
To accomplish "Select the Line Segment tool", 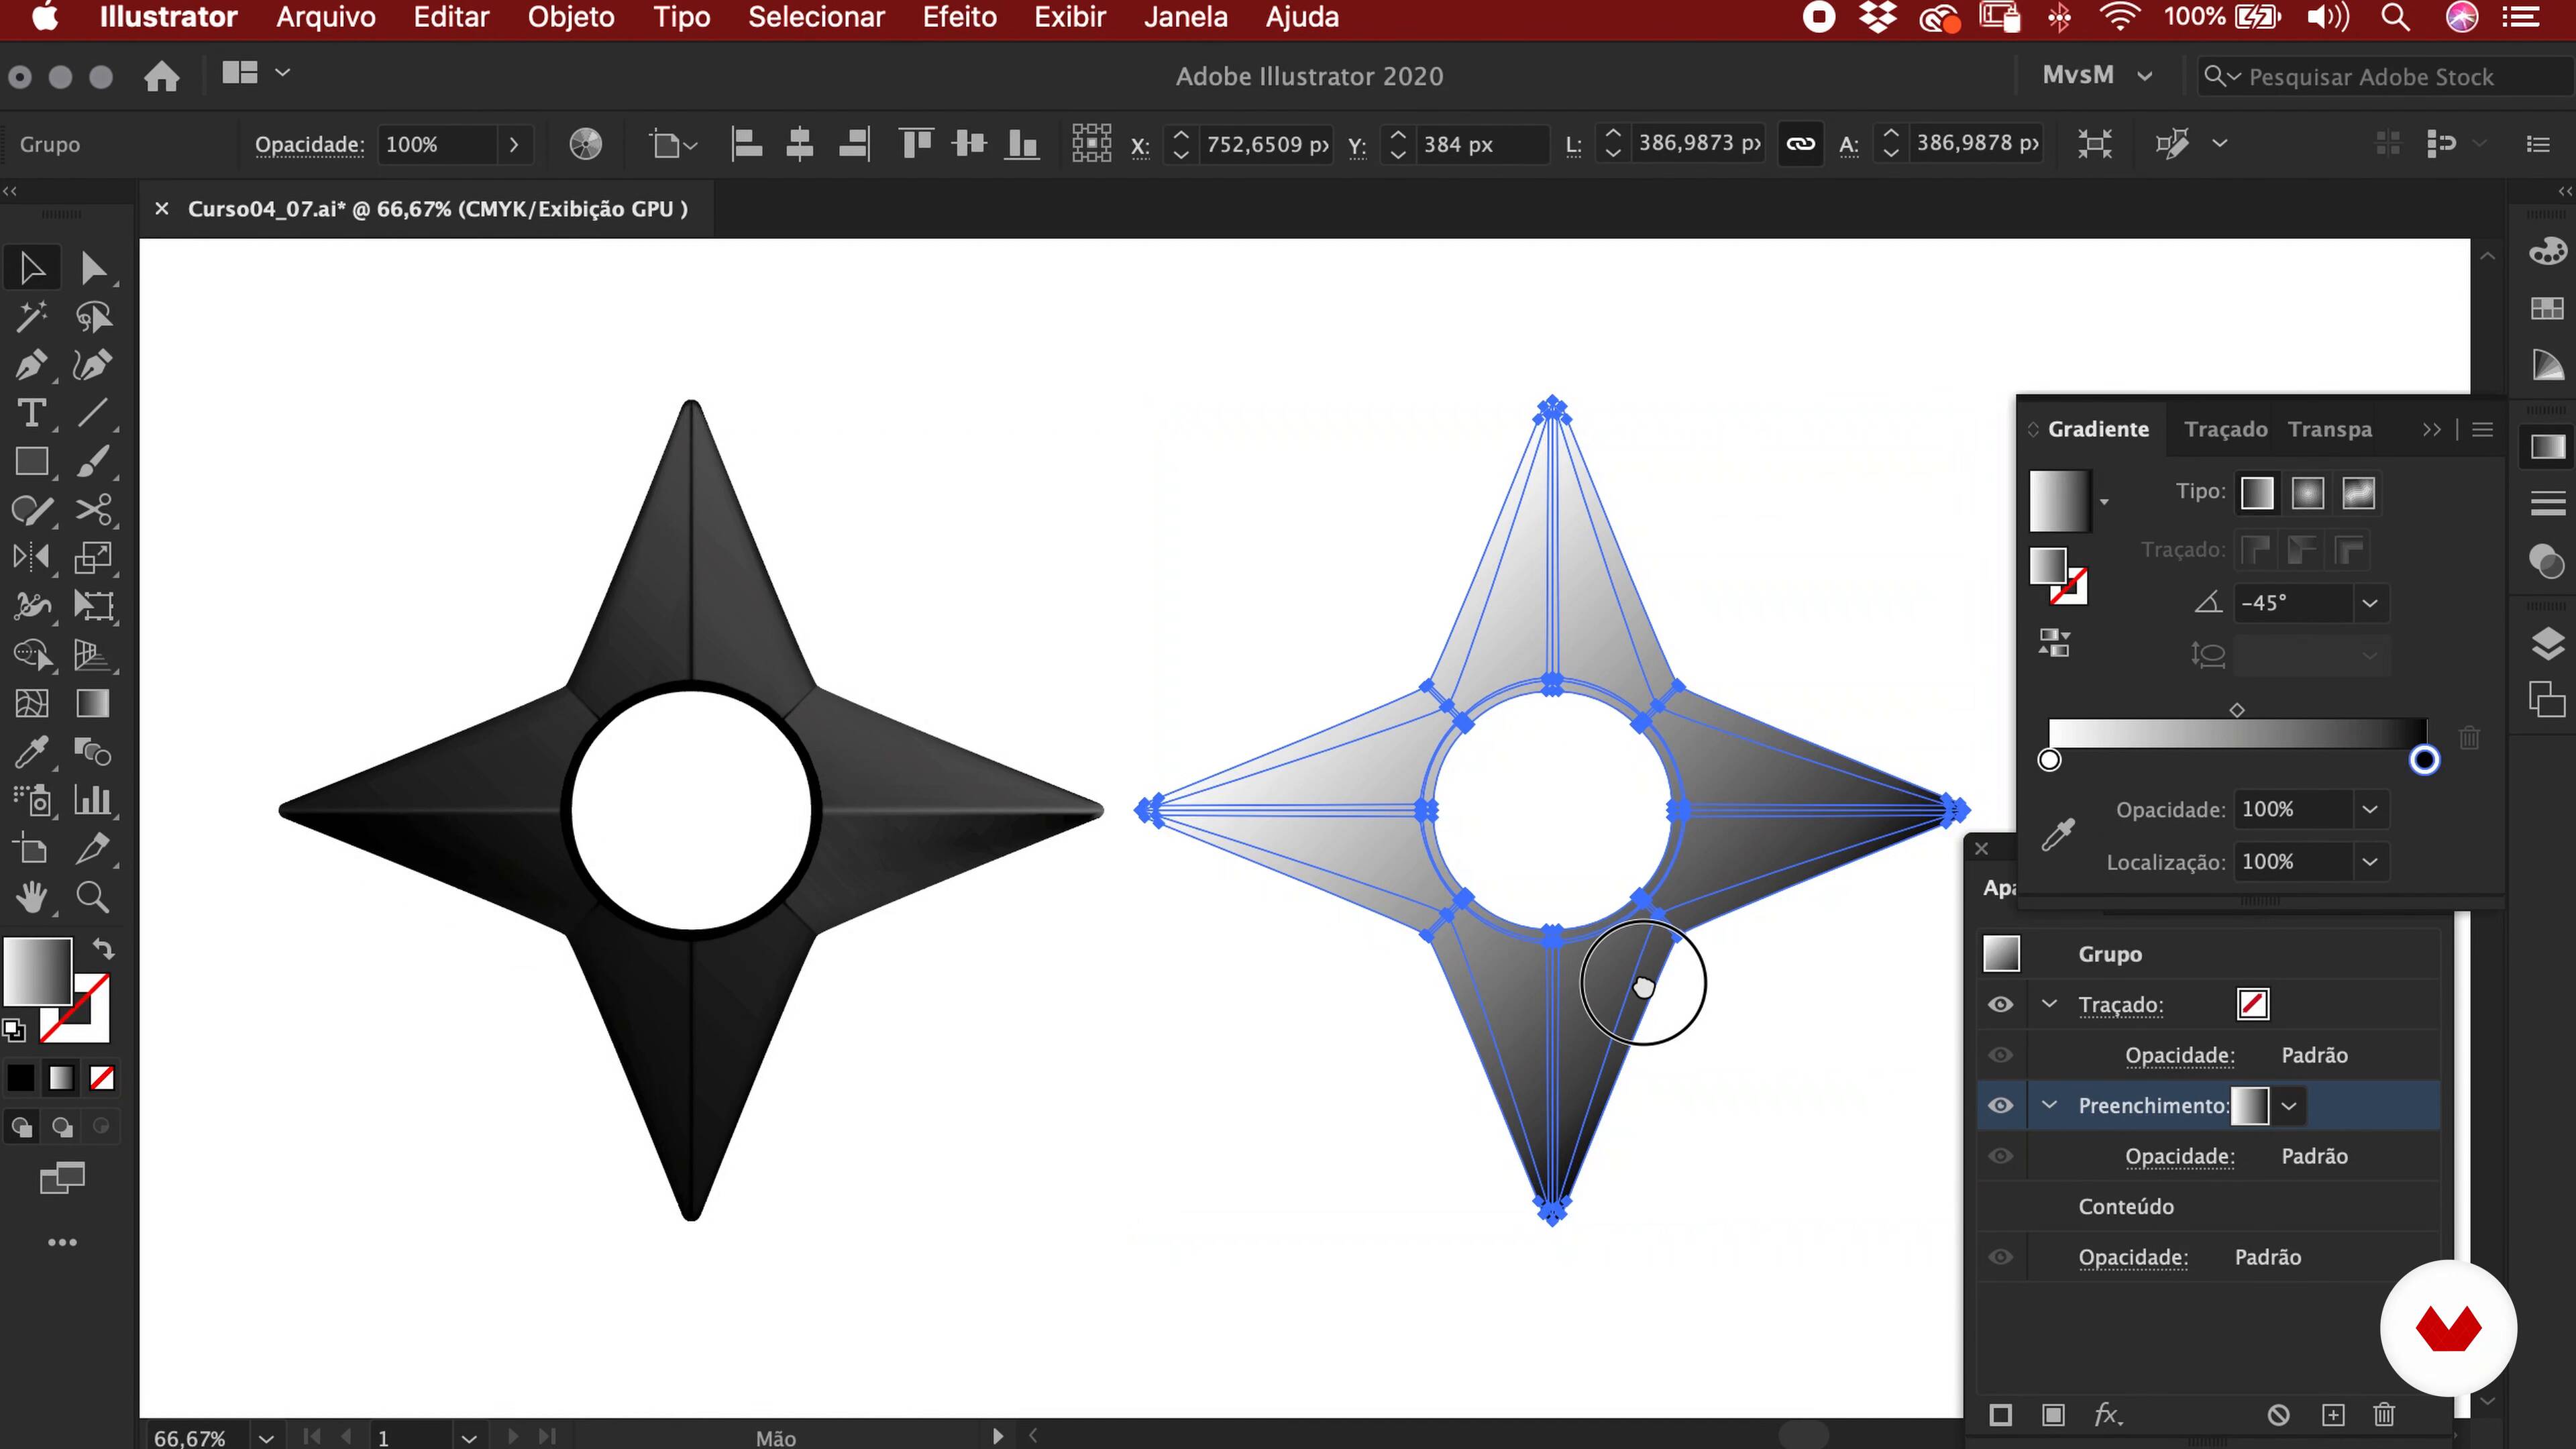I will [93, 413].
